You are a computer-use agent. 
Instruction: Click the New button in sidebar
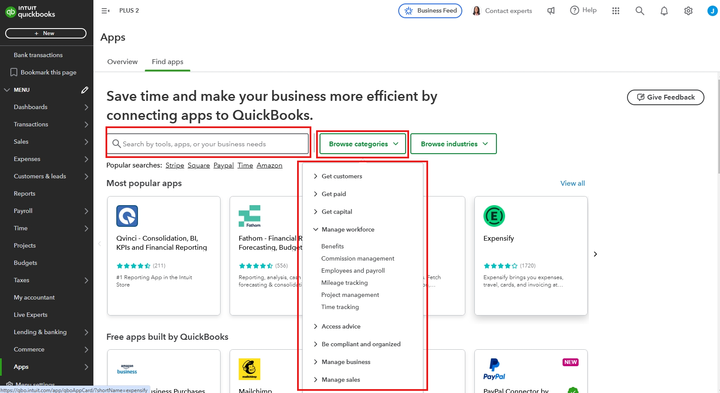point(45,33)
